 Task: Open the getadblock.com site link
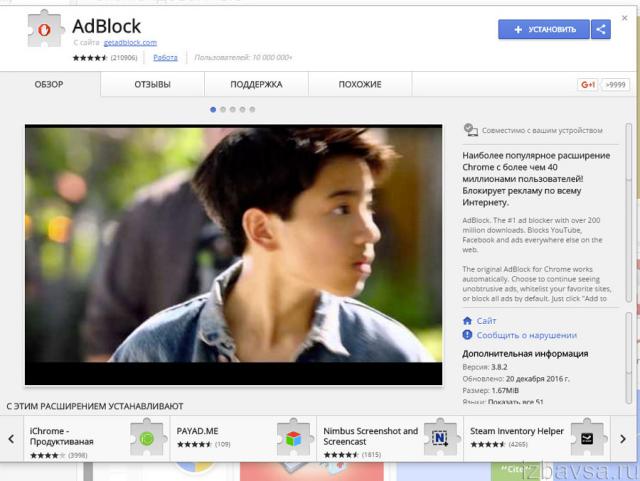click(x=130, y=42)
